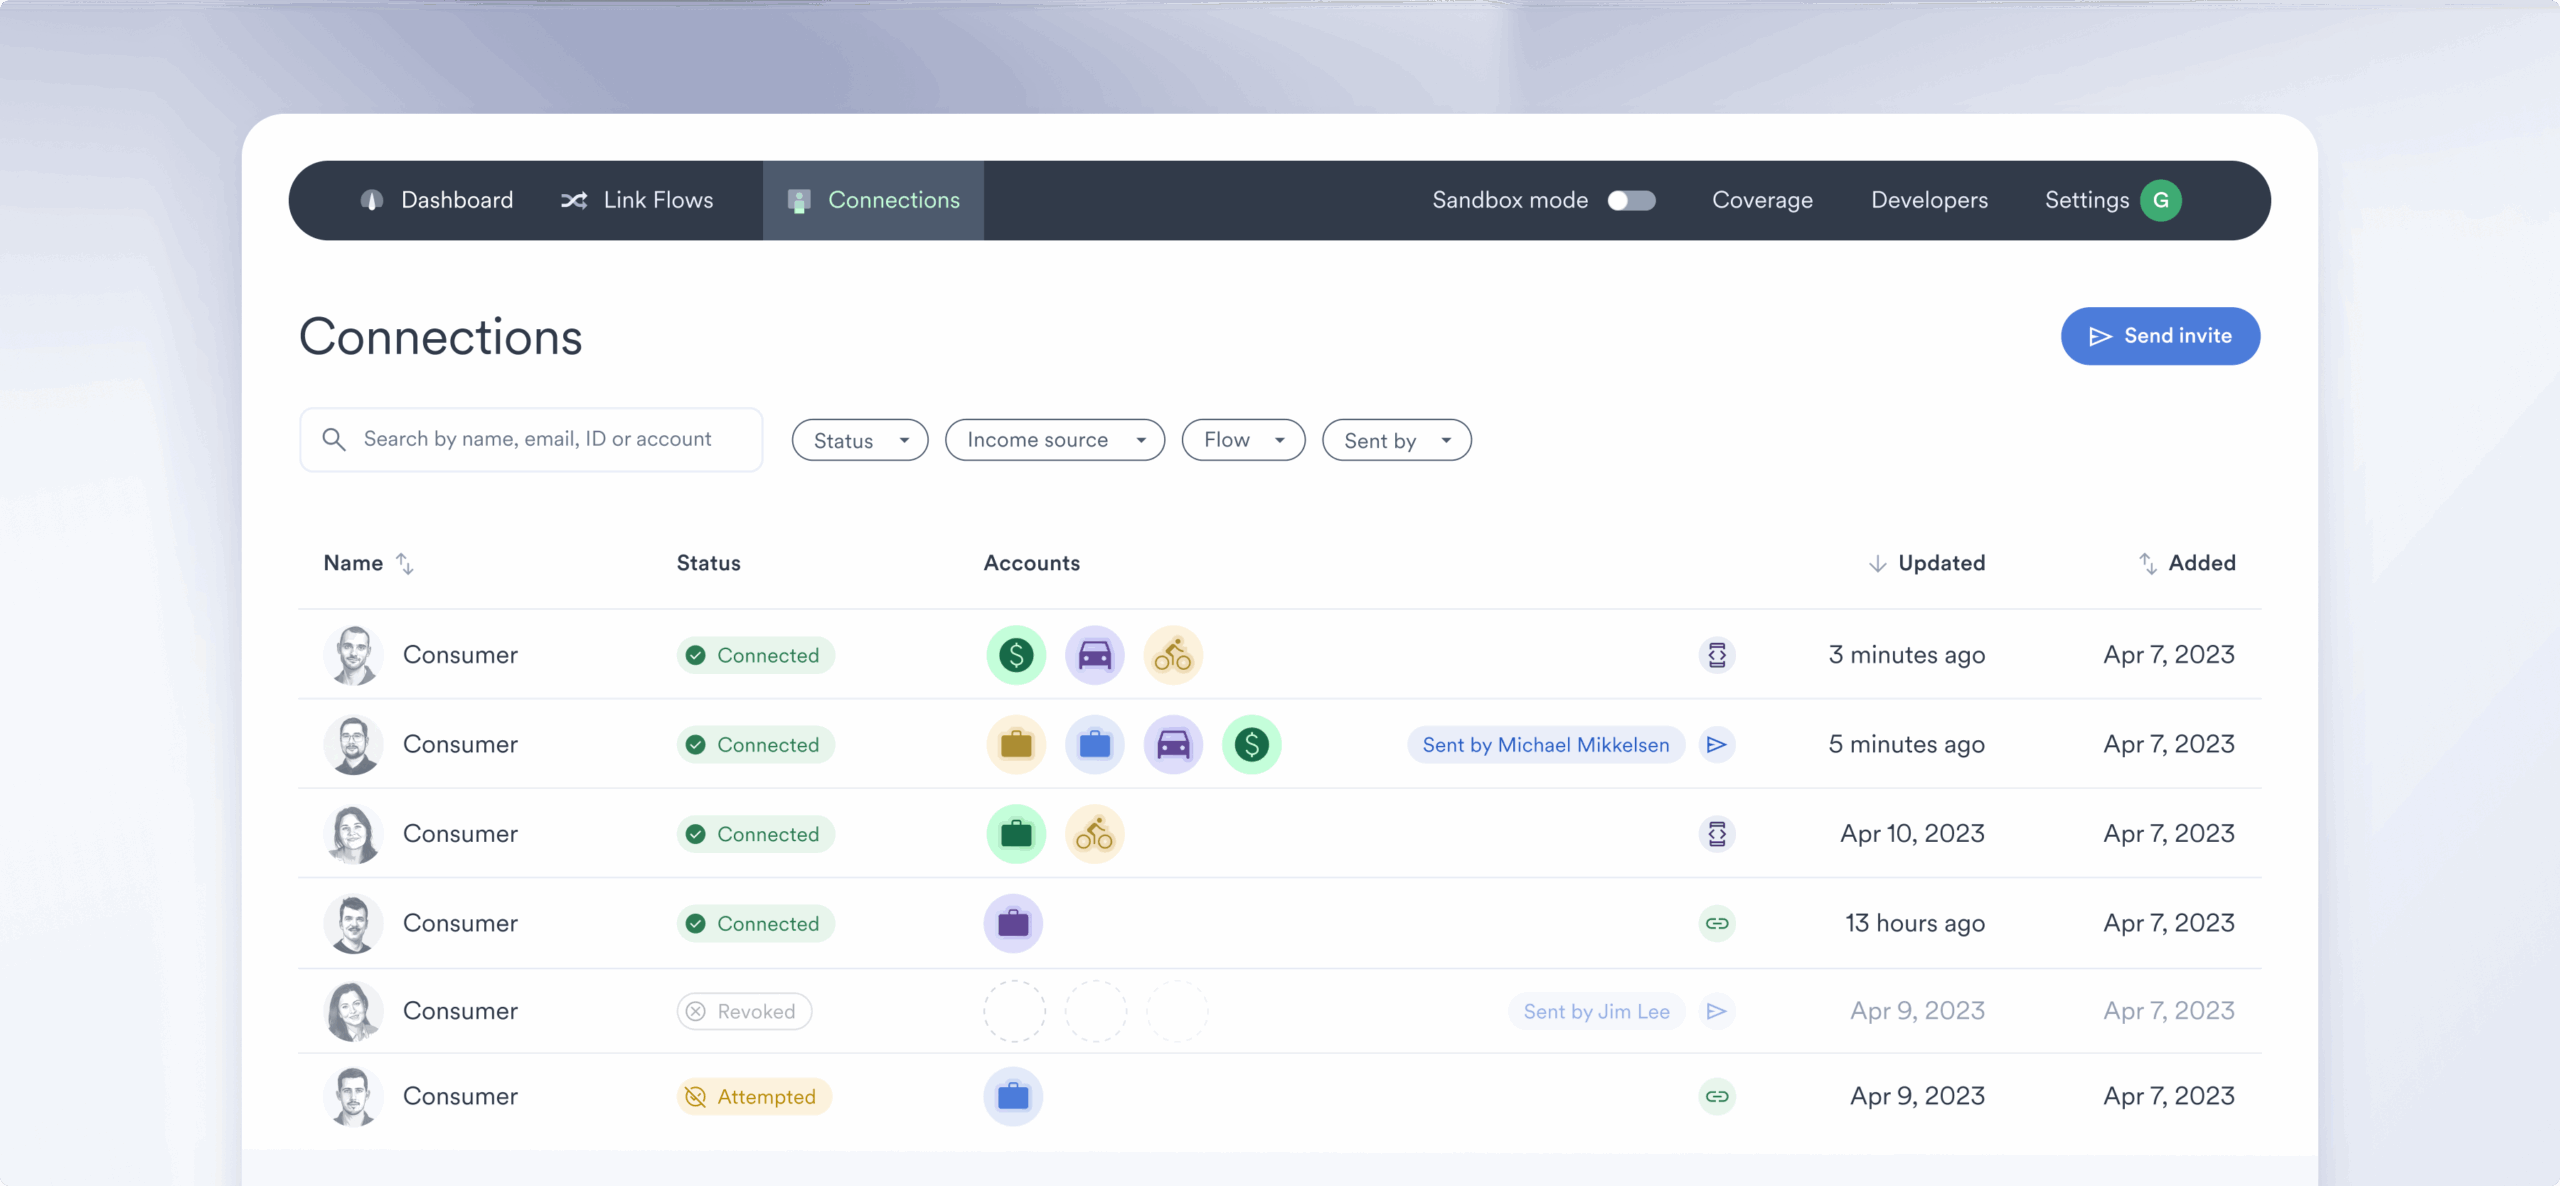The image size is (2560, 1186).
Task: Sort by Name using the sort arrows
Action: (x=405, y=563)
